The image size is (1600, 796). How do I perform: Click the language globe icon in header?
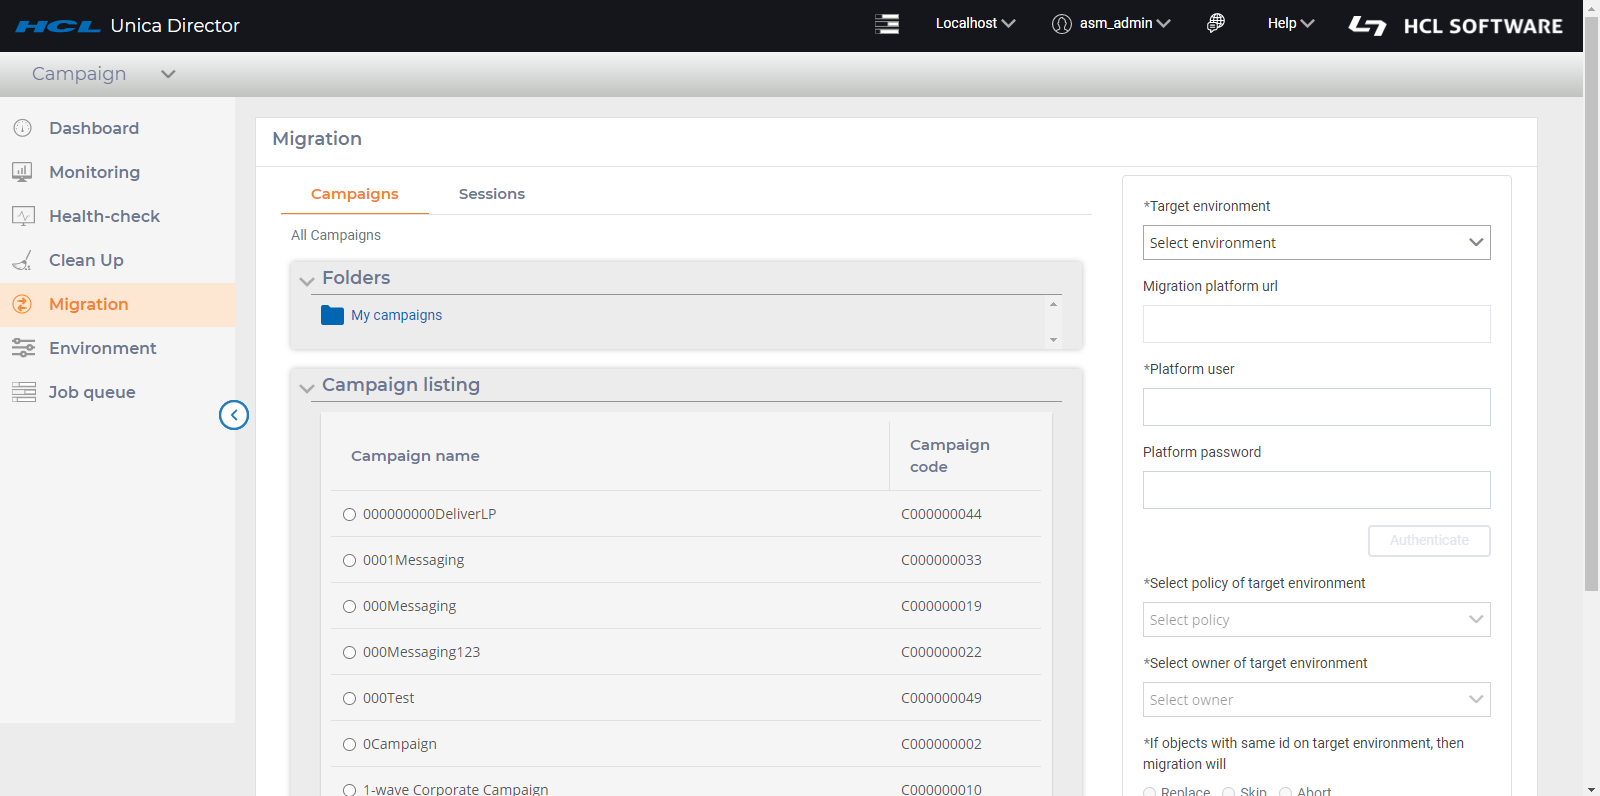pos(1215,23)
